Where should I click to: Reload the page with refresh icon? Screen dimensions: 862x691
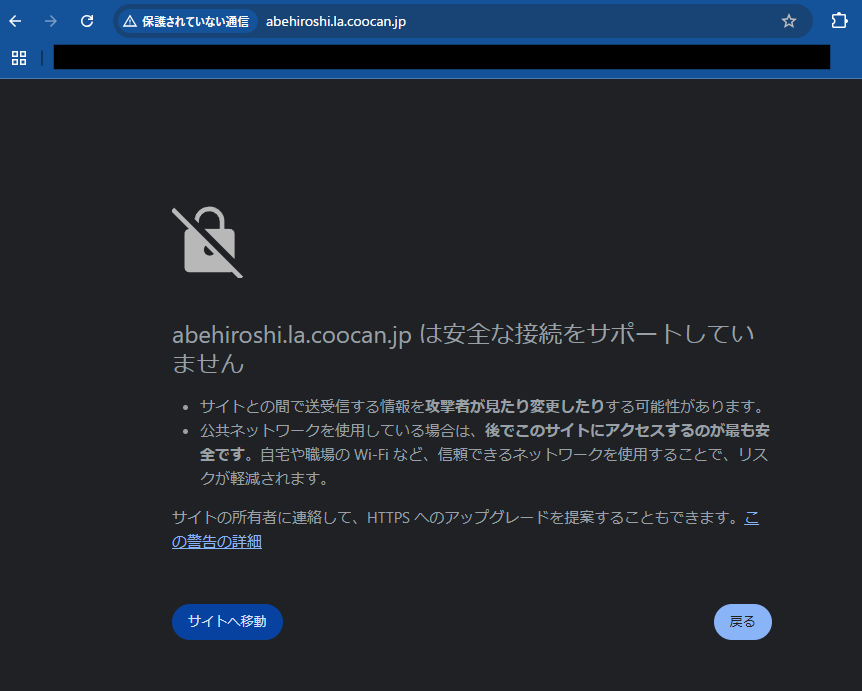click(x=87, y=21)
